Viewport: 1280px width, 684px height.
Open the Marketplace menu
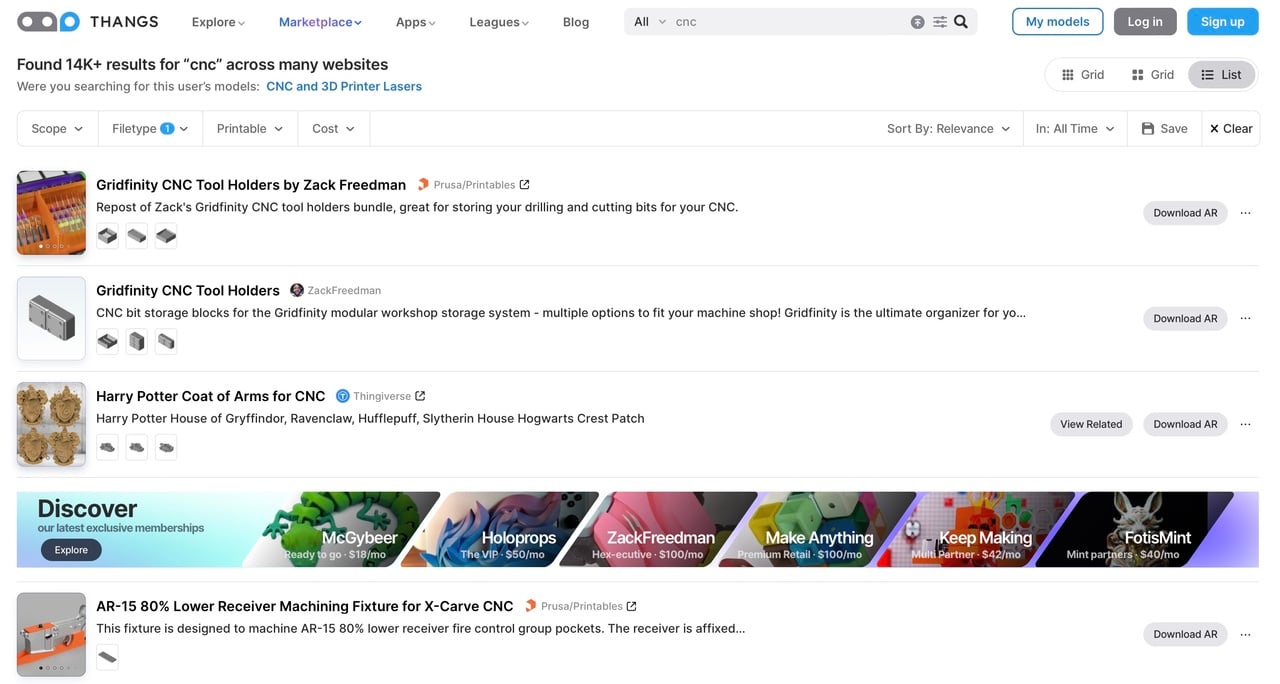(320, 22)
